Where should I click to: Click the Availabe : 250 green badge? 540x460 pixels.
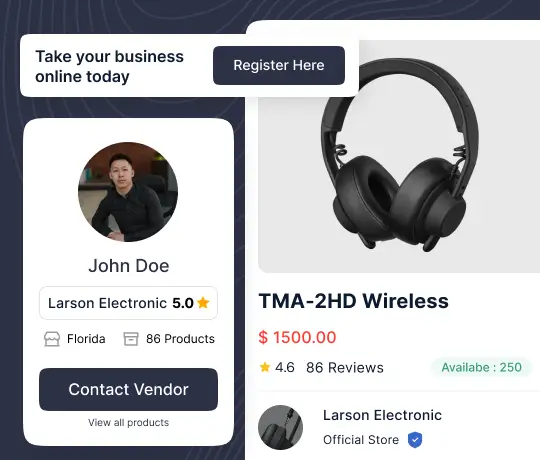481,367
